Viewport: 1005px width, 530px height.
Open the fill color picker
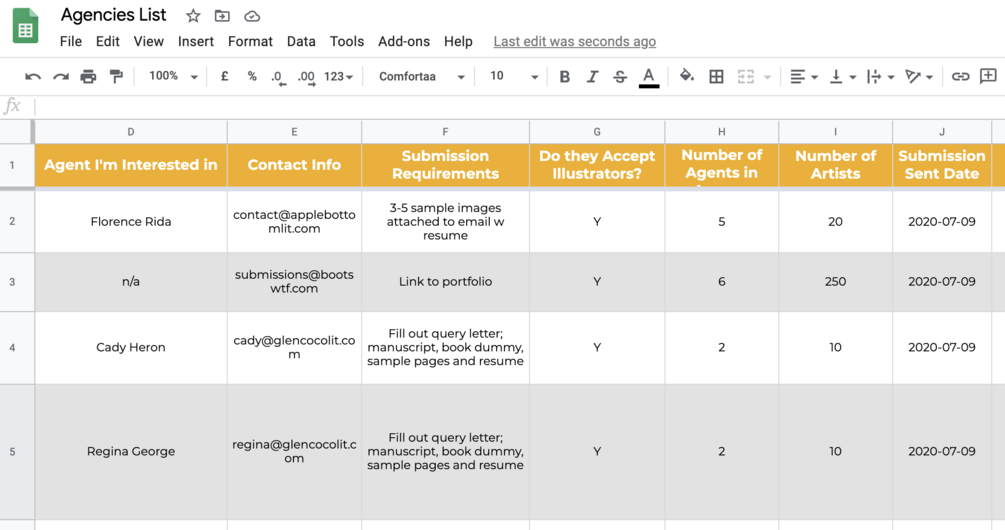coord(686,76)
